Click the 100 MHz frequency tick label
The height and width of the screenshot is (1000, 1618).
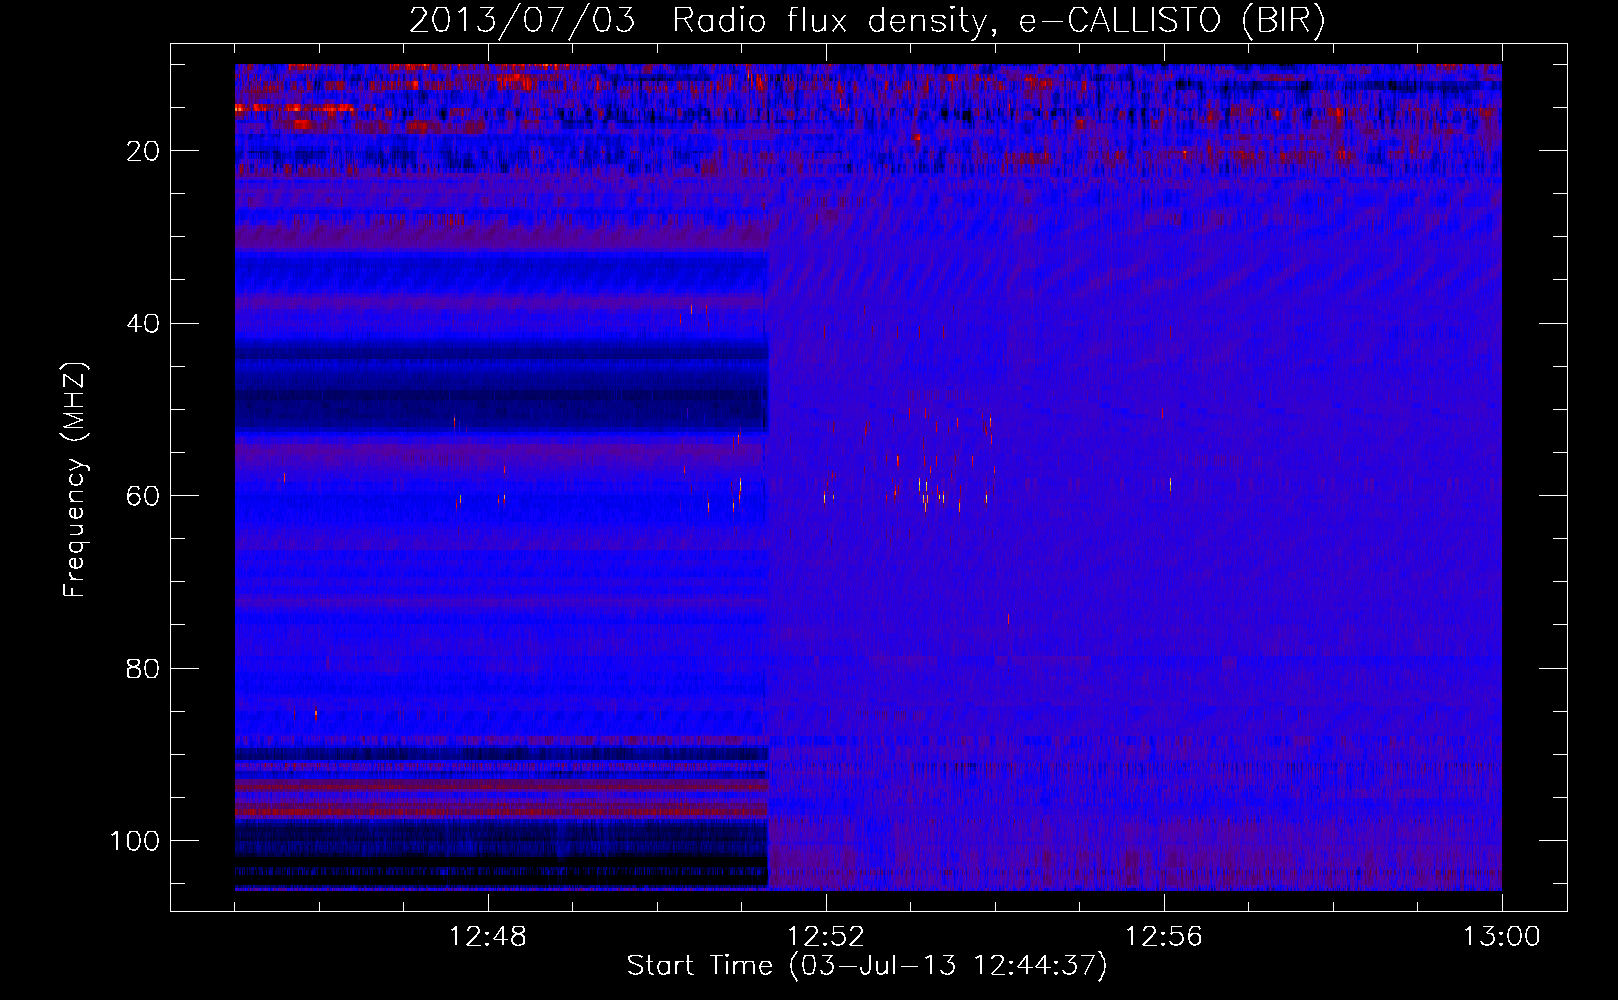click(x=135, y=841)
